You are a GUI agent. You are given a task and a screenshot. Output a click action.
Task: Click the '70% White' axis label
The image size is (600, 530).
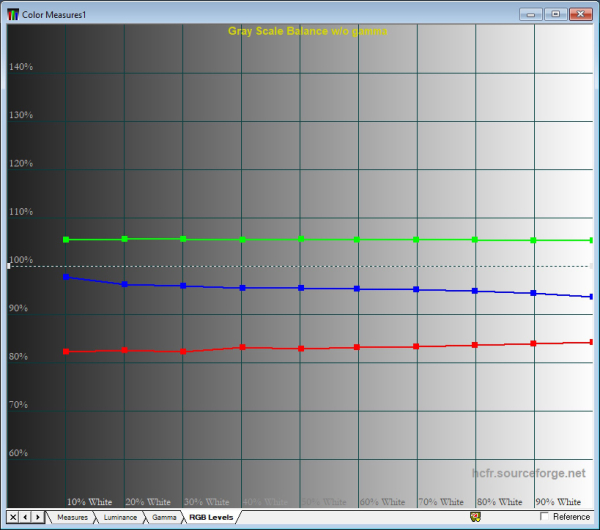pos(441,502)
